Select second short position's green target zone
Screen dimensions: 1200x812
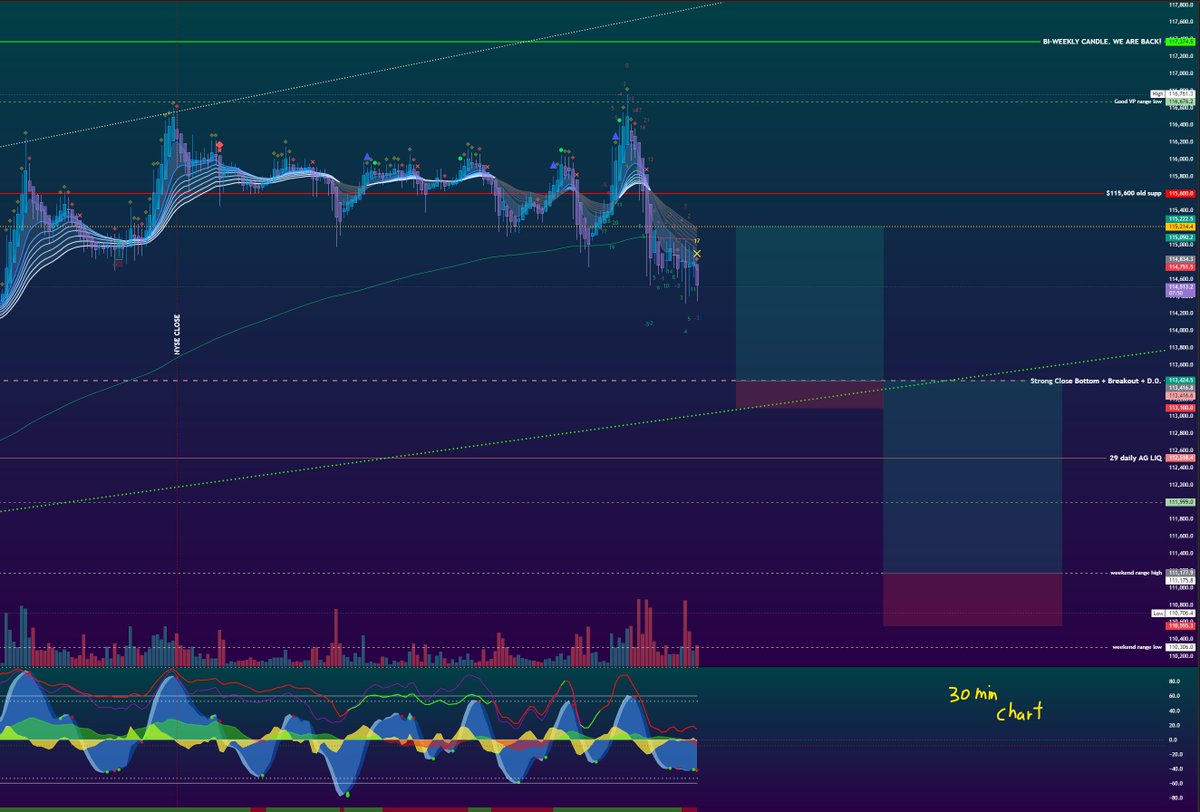click(x=973, y=477)
